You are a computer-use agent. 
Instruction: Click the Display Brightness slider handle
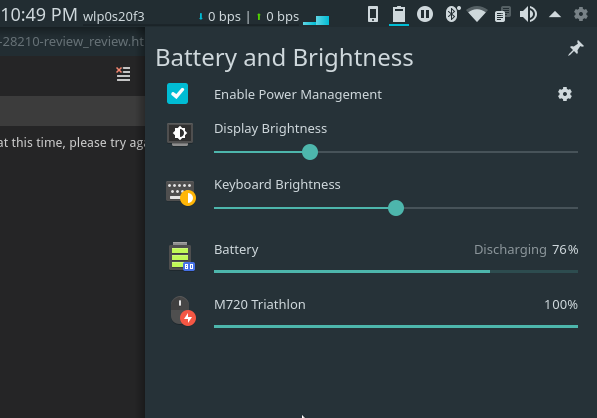(x=310, y=152)
